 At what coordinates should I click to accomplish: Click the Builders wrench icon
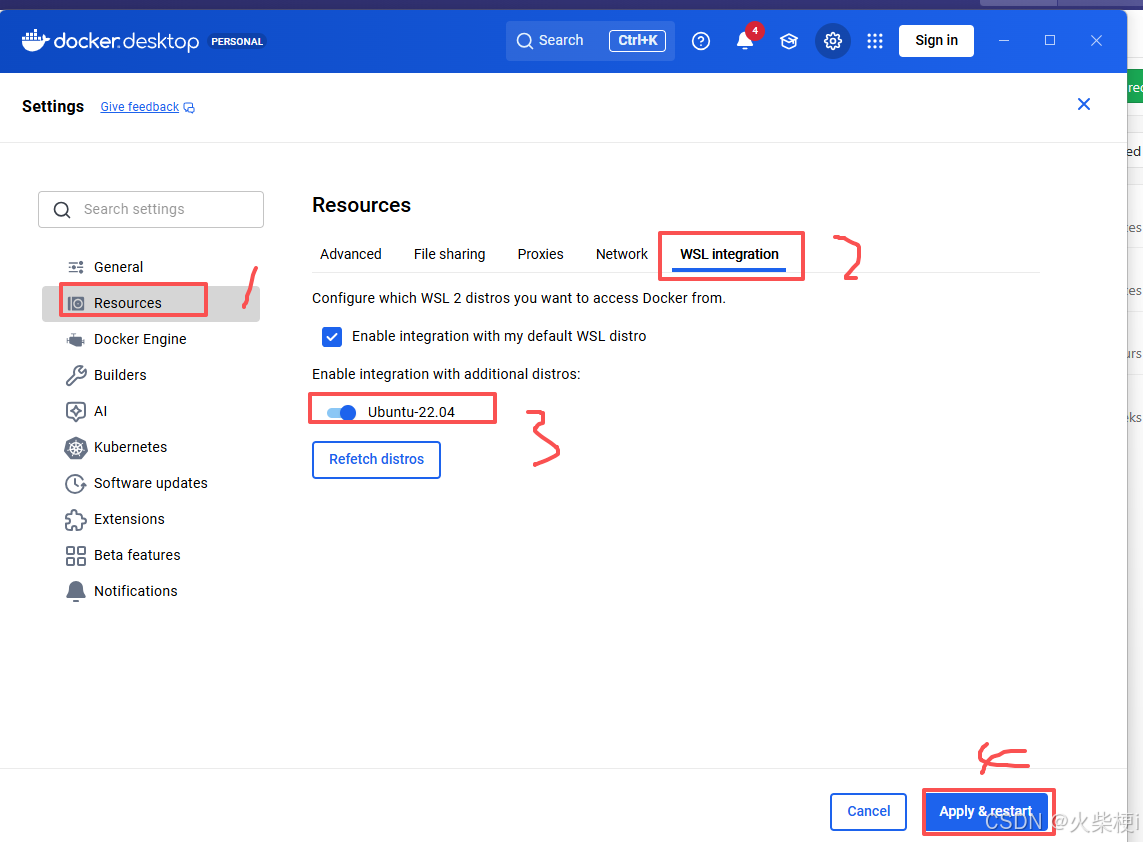(76, 375)
